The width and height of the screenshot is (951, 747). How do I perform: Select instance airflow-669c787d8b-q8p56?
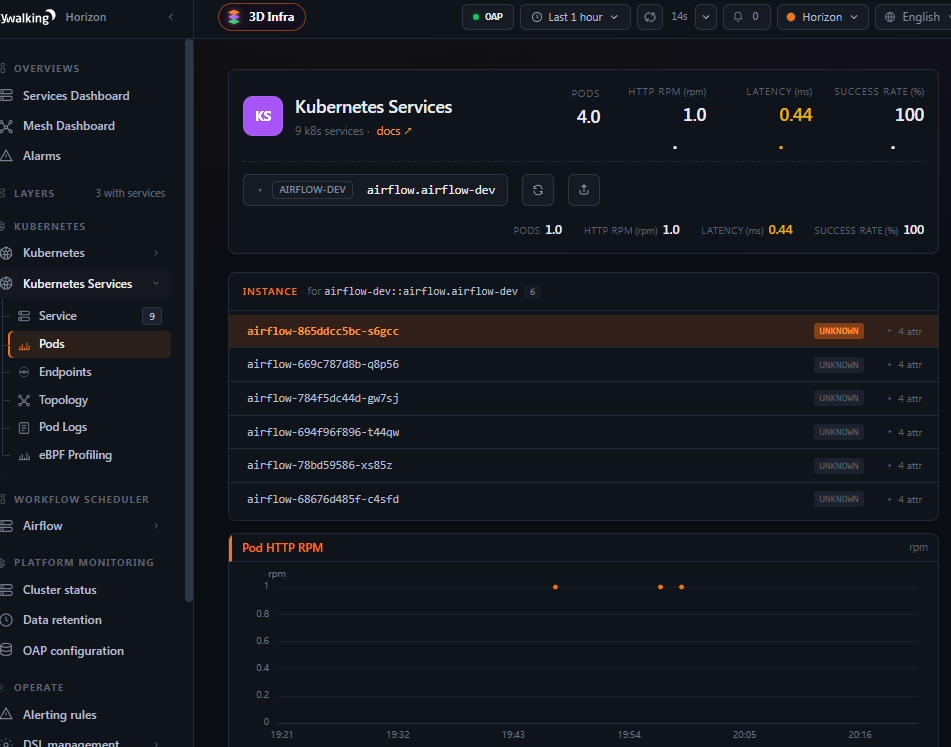pos(583,364)
